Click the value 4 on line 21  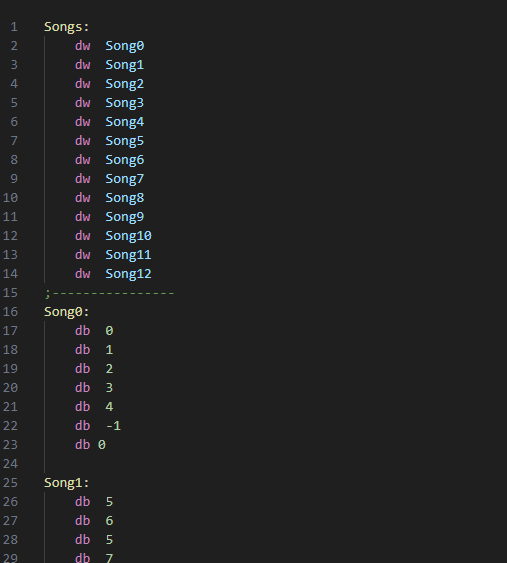[110, 407]
